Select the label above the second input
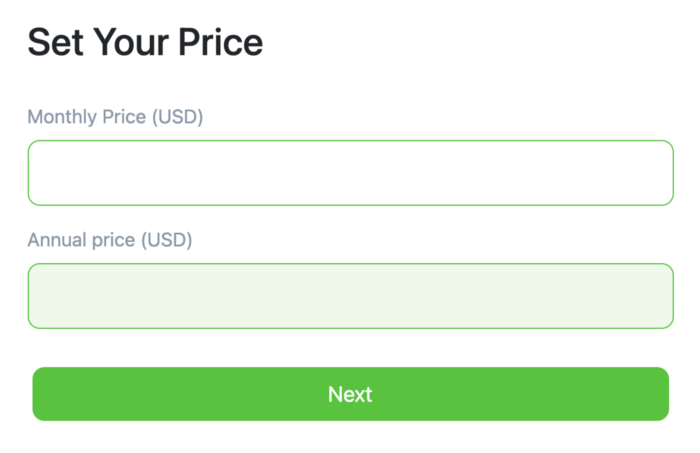 [x=110, y=240]
